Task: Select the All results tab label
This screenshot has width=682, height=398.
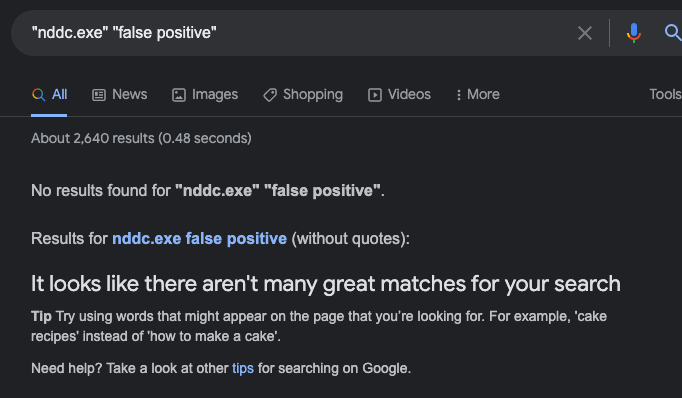Action: pos(60,94)
